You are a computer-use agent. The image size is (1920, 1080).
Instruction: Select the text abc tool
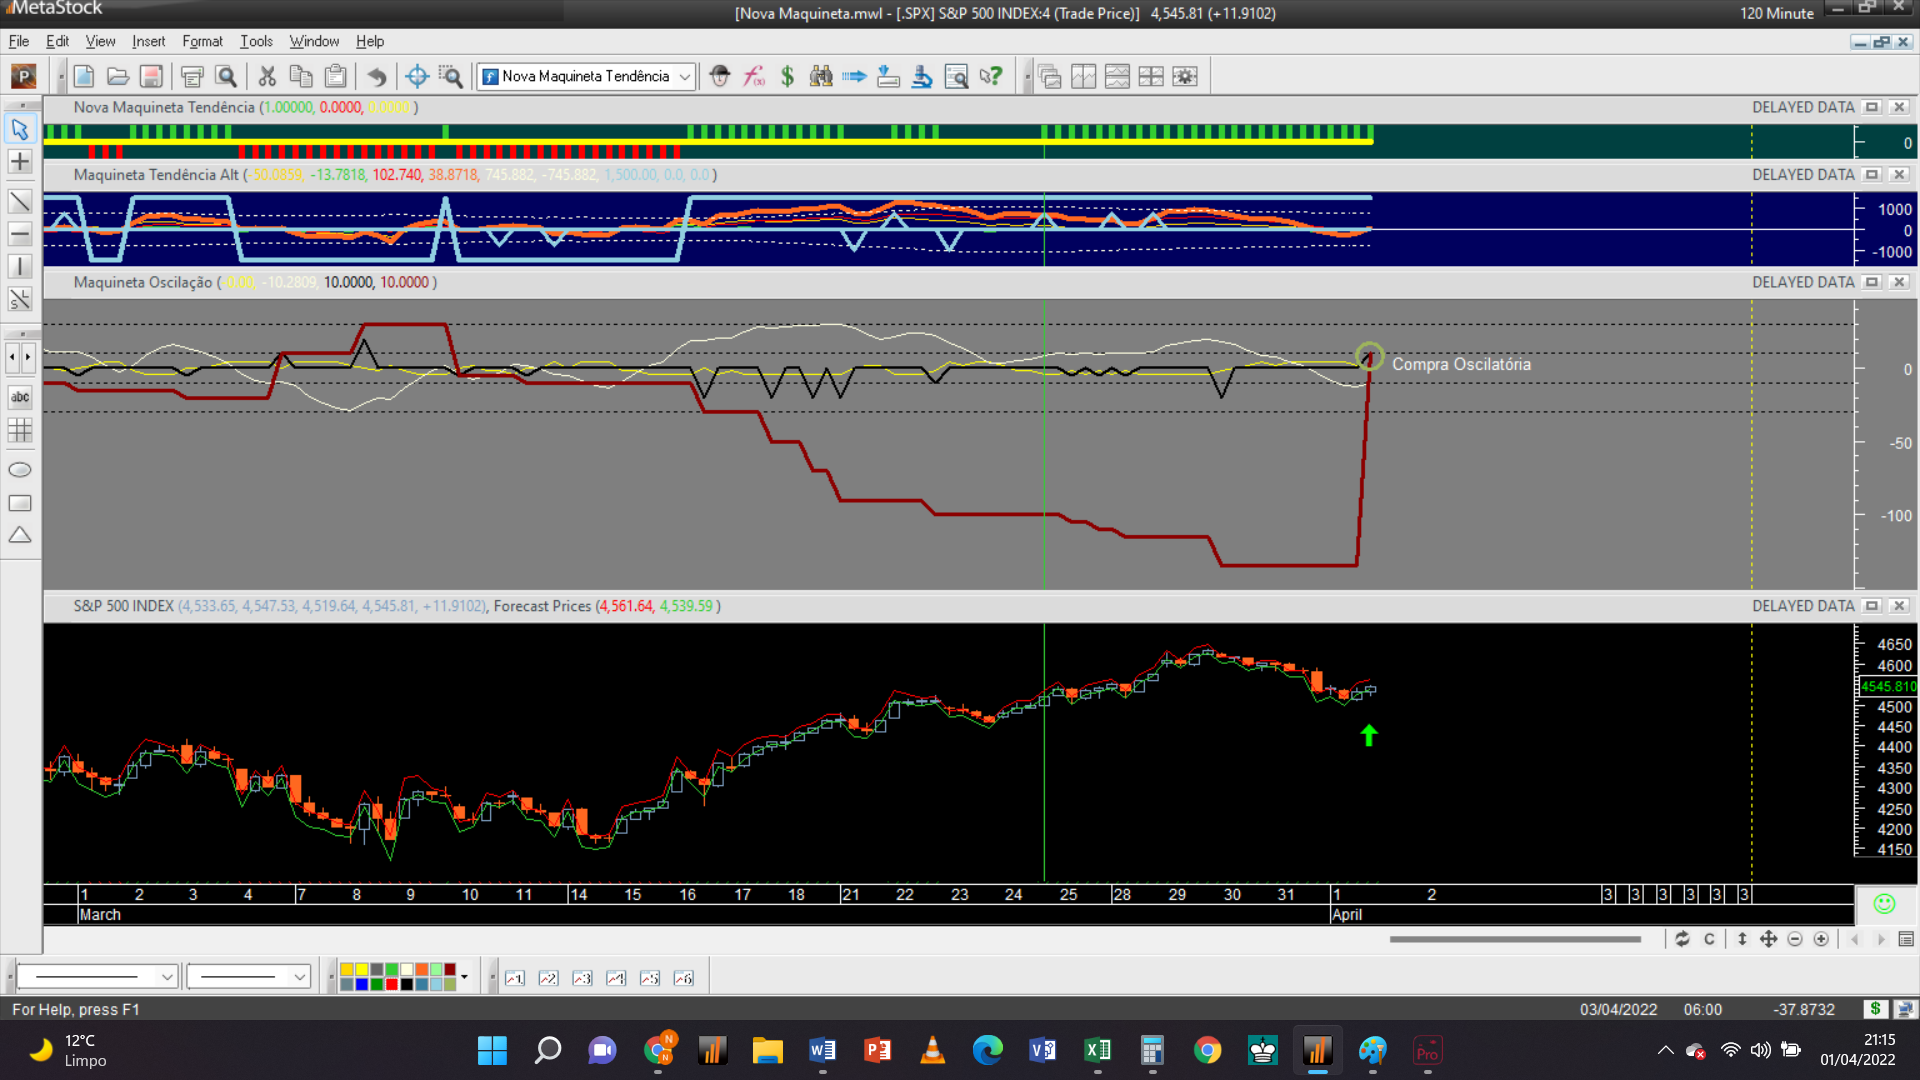(x=20, y=397)
